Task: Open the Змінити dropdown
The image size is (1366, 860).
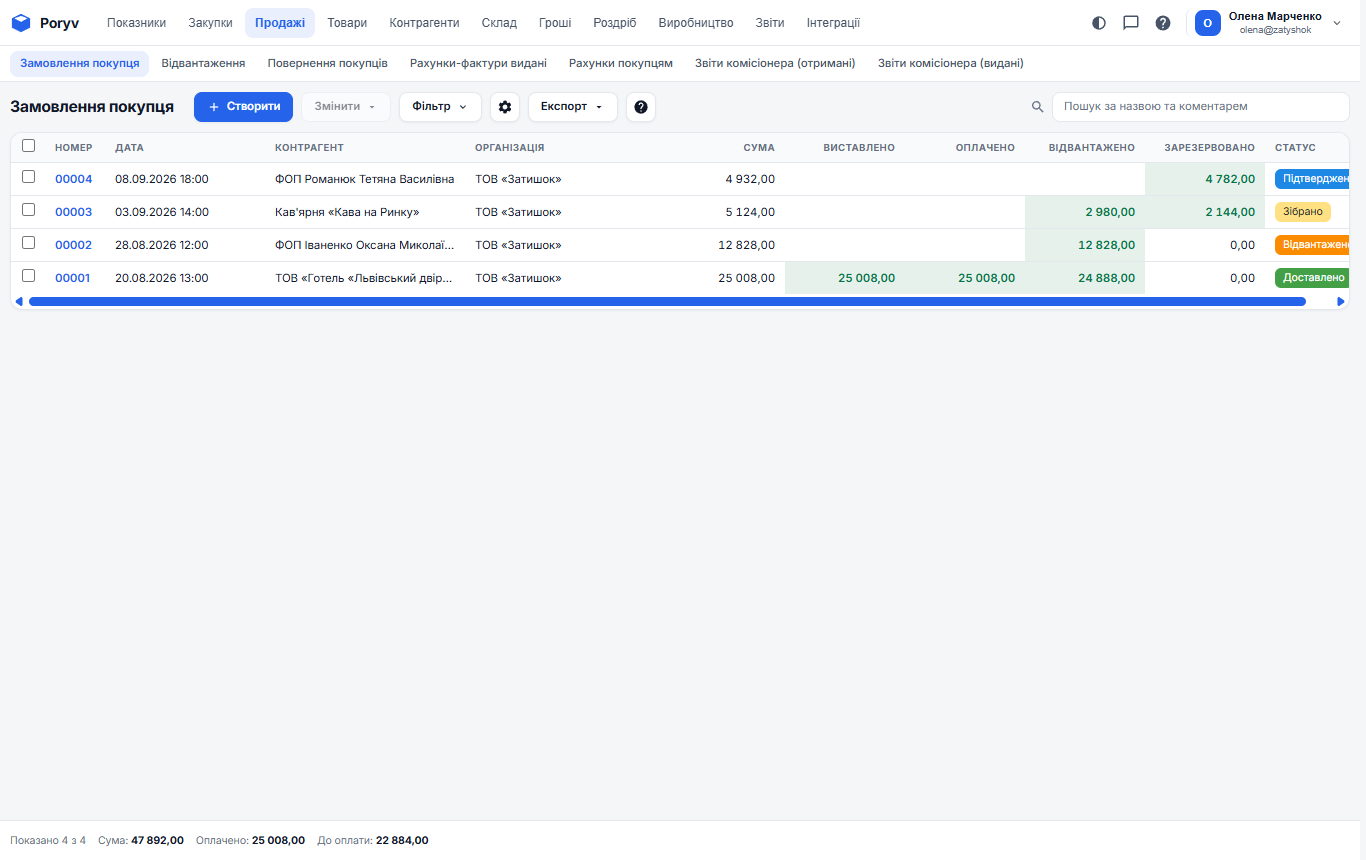Action: (x=346, y=107)
